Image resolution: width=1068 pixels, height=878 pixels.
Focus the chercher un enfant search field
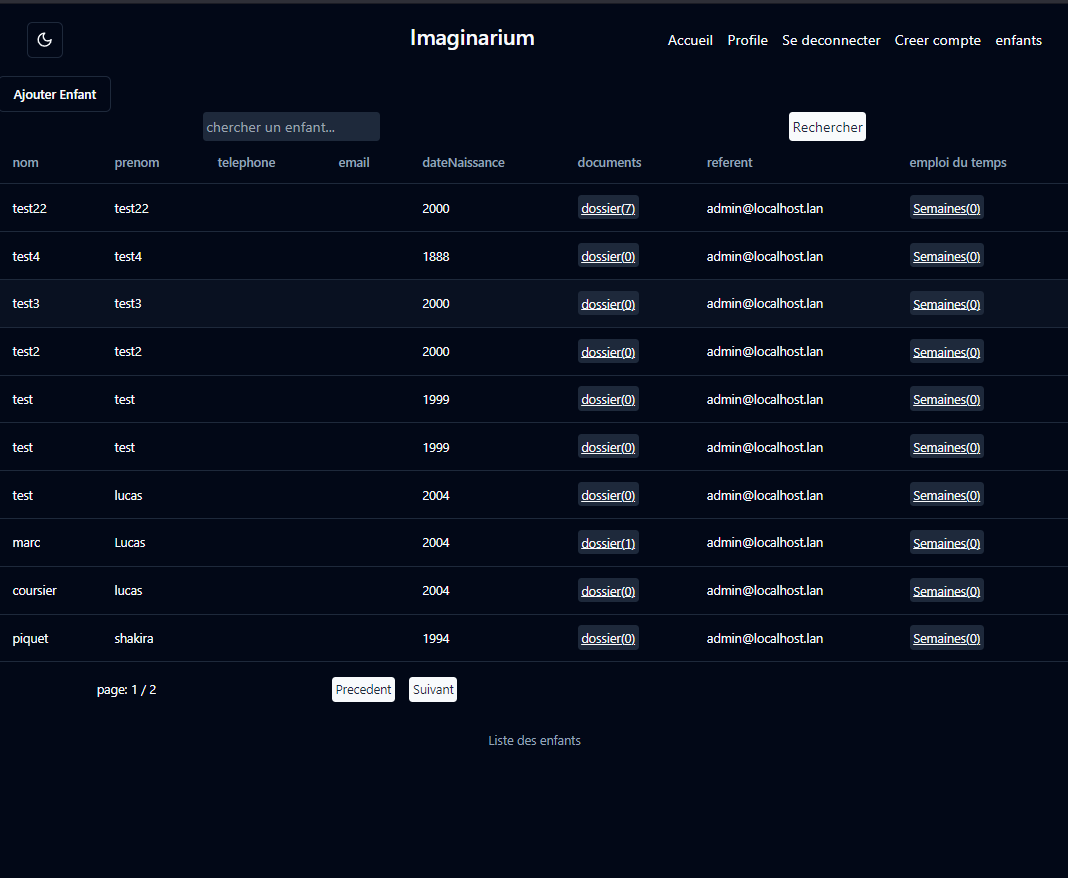tap(291, 127)
